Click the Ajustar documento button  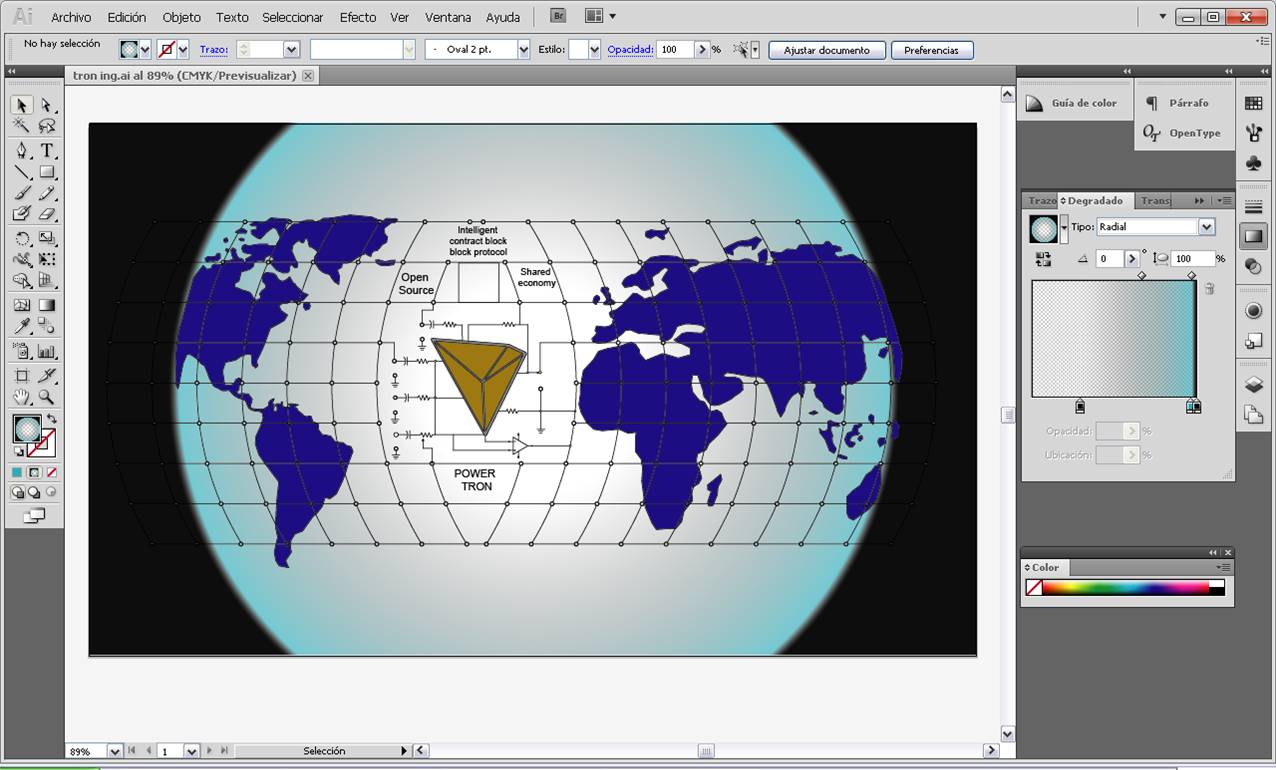click(827, 50)
